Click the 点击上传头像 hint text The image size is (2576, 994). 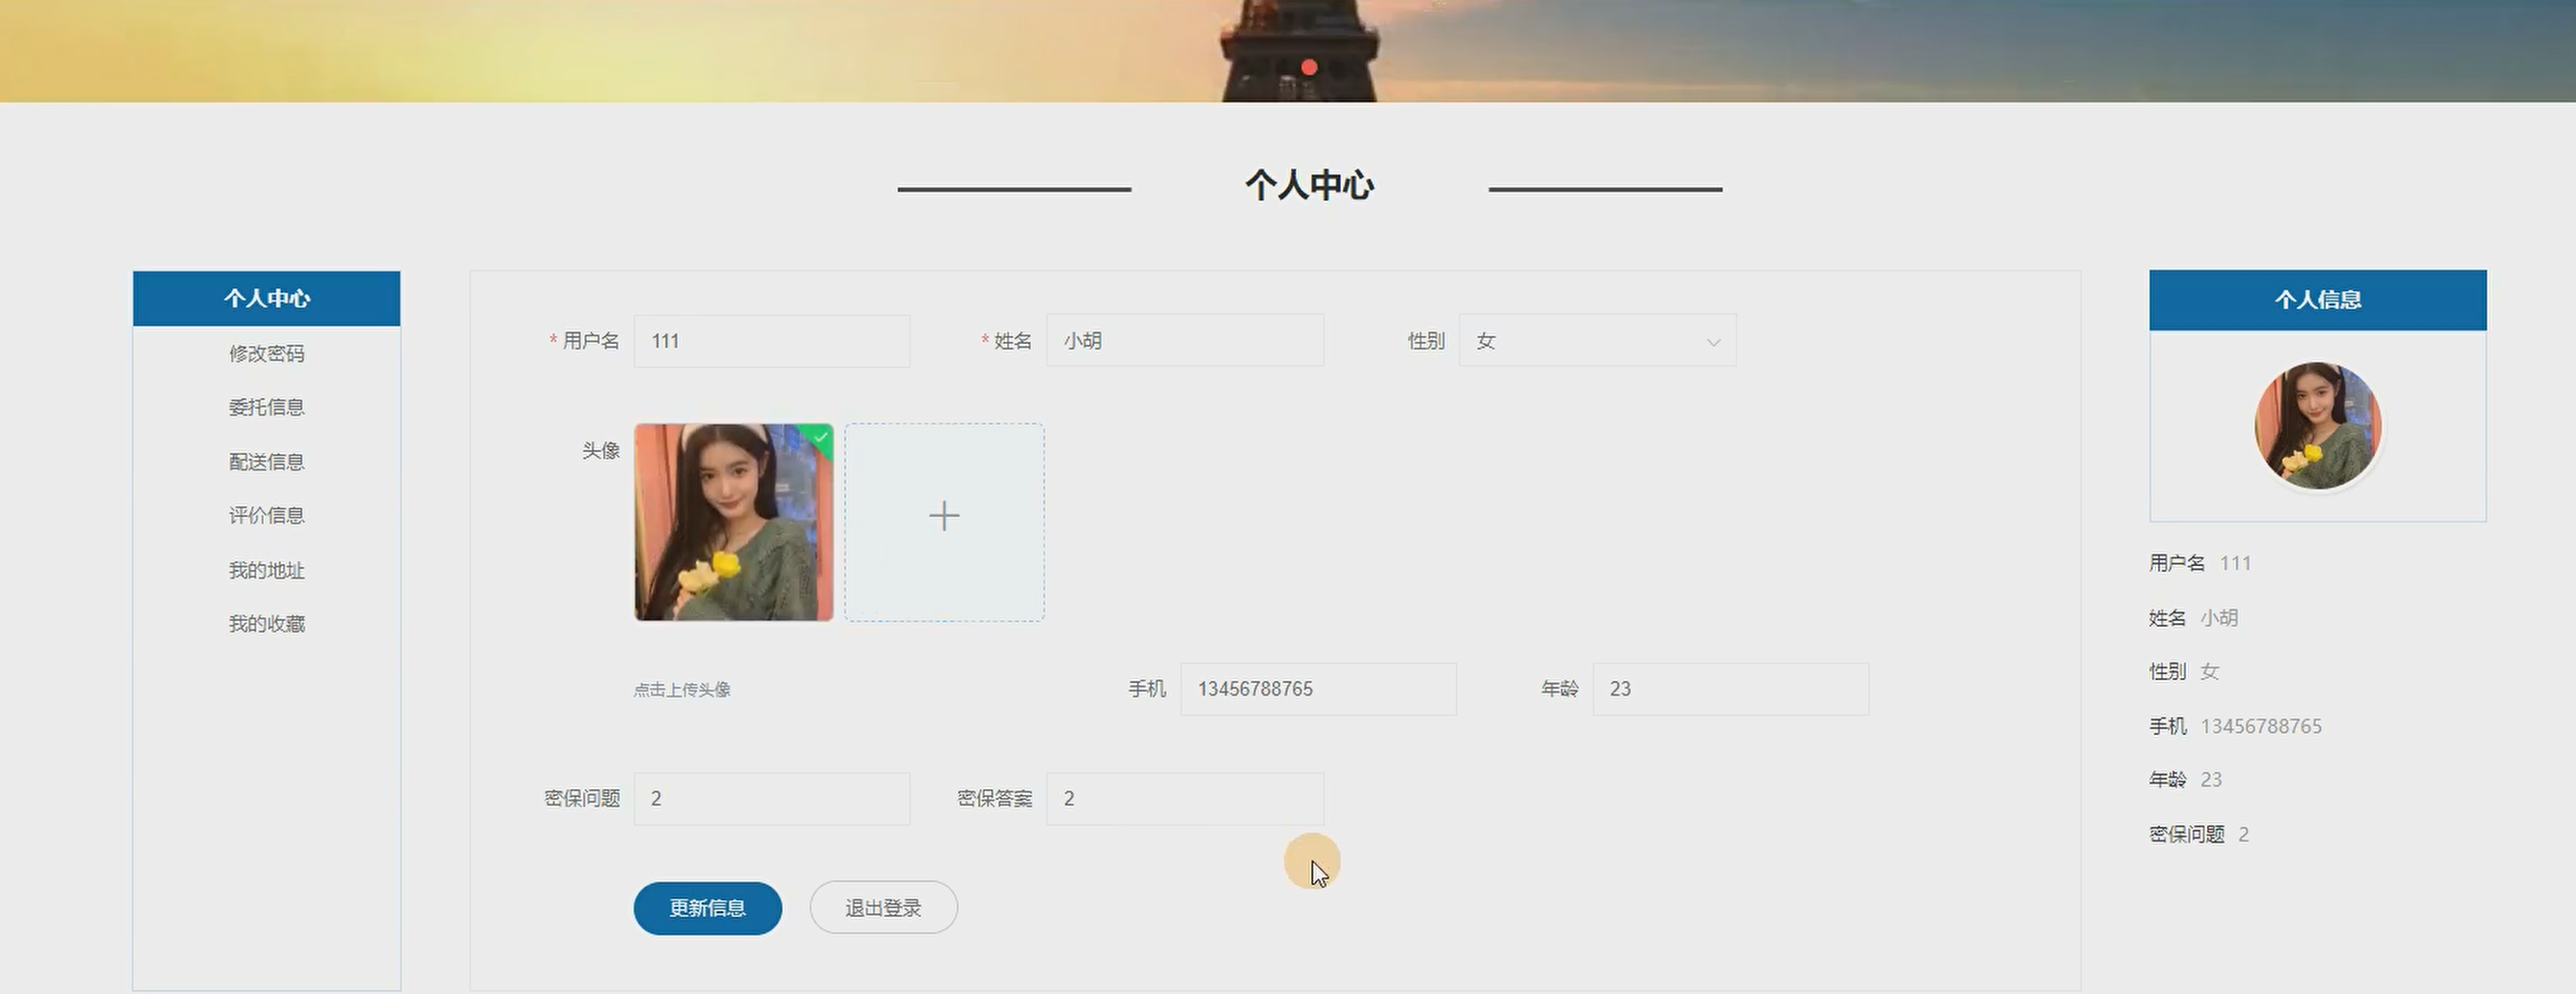(x=682, y=690)
